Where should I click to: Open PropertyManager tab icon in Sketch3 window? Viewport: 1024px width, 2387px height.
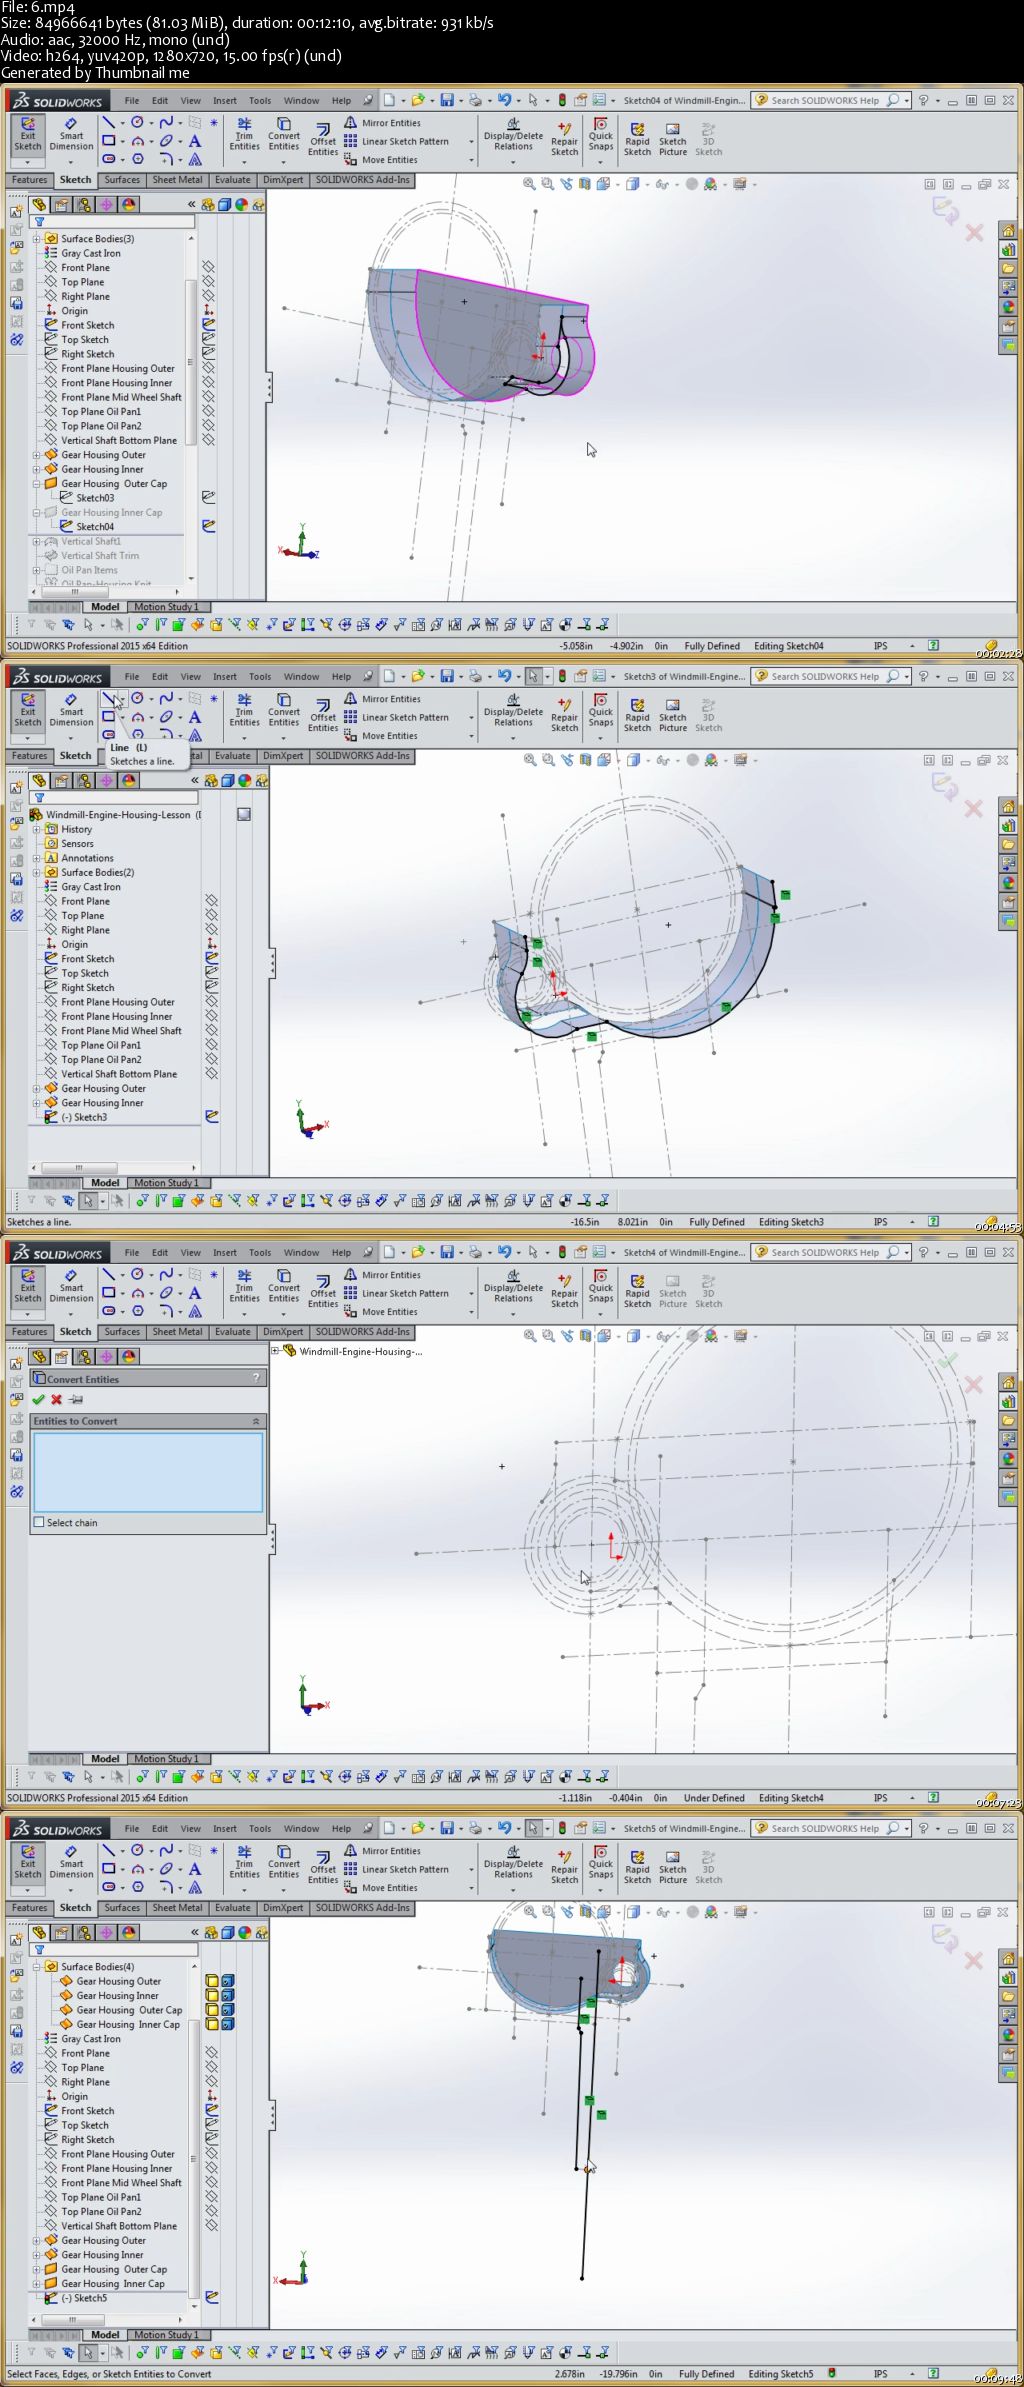[61, 780]
